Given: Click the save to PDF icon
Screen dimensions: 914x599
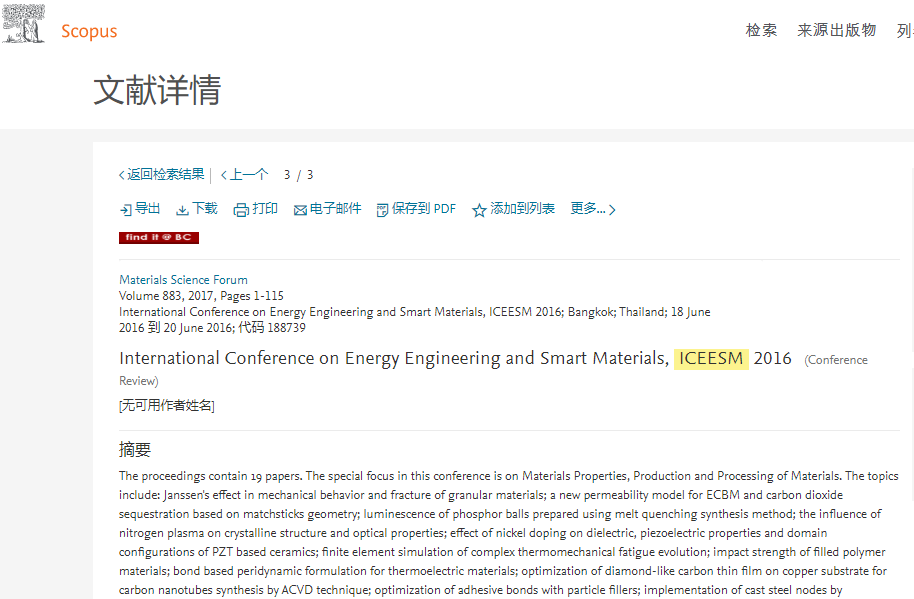Looking at the screenshot, I should click(382, 210).
